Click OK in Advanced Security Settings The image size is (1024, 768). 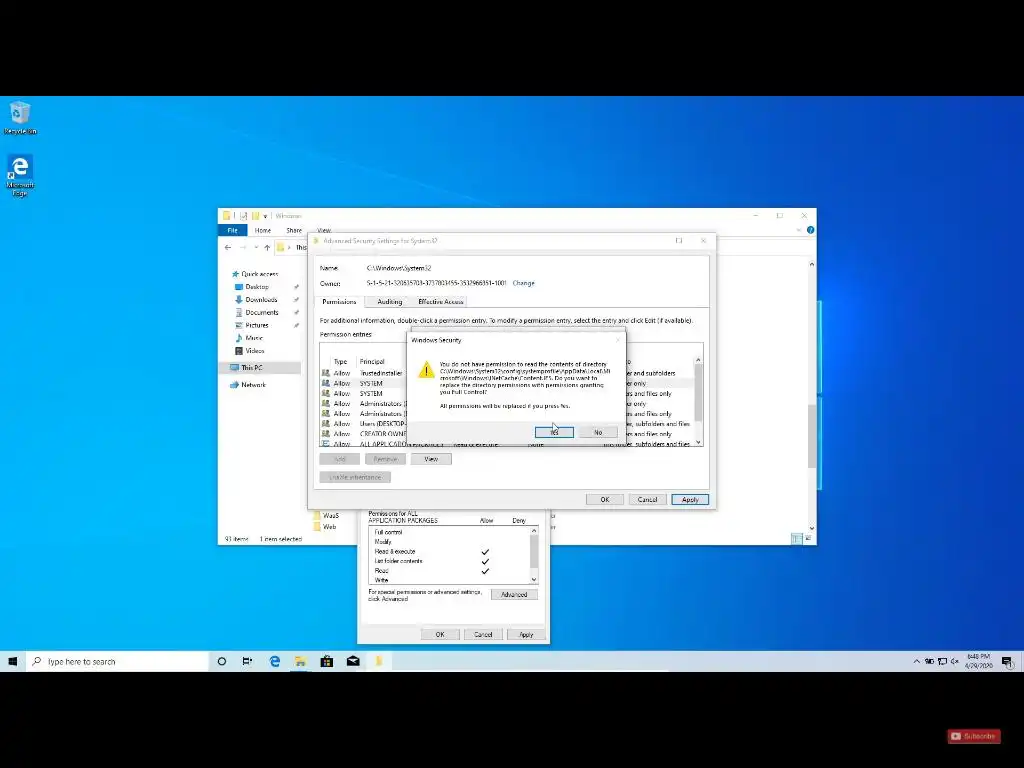click(x=605, y=500)
